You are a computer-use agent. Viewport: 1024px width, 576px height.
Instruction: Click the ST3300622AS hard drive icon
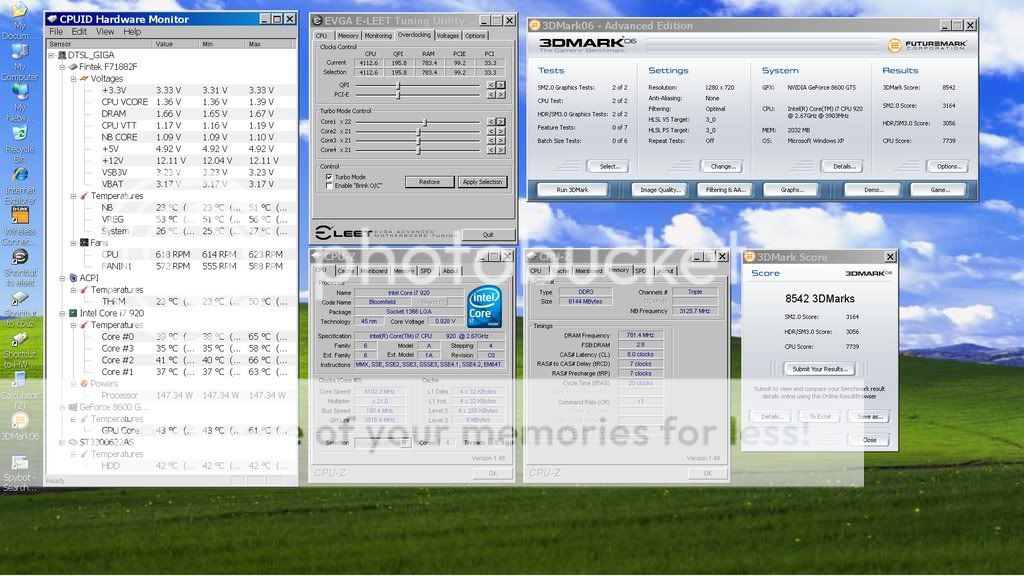73,442
